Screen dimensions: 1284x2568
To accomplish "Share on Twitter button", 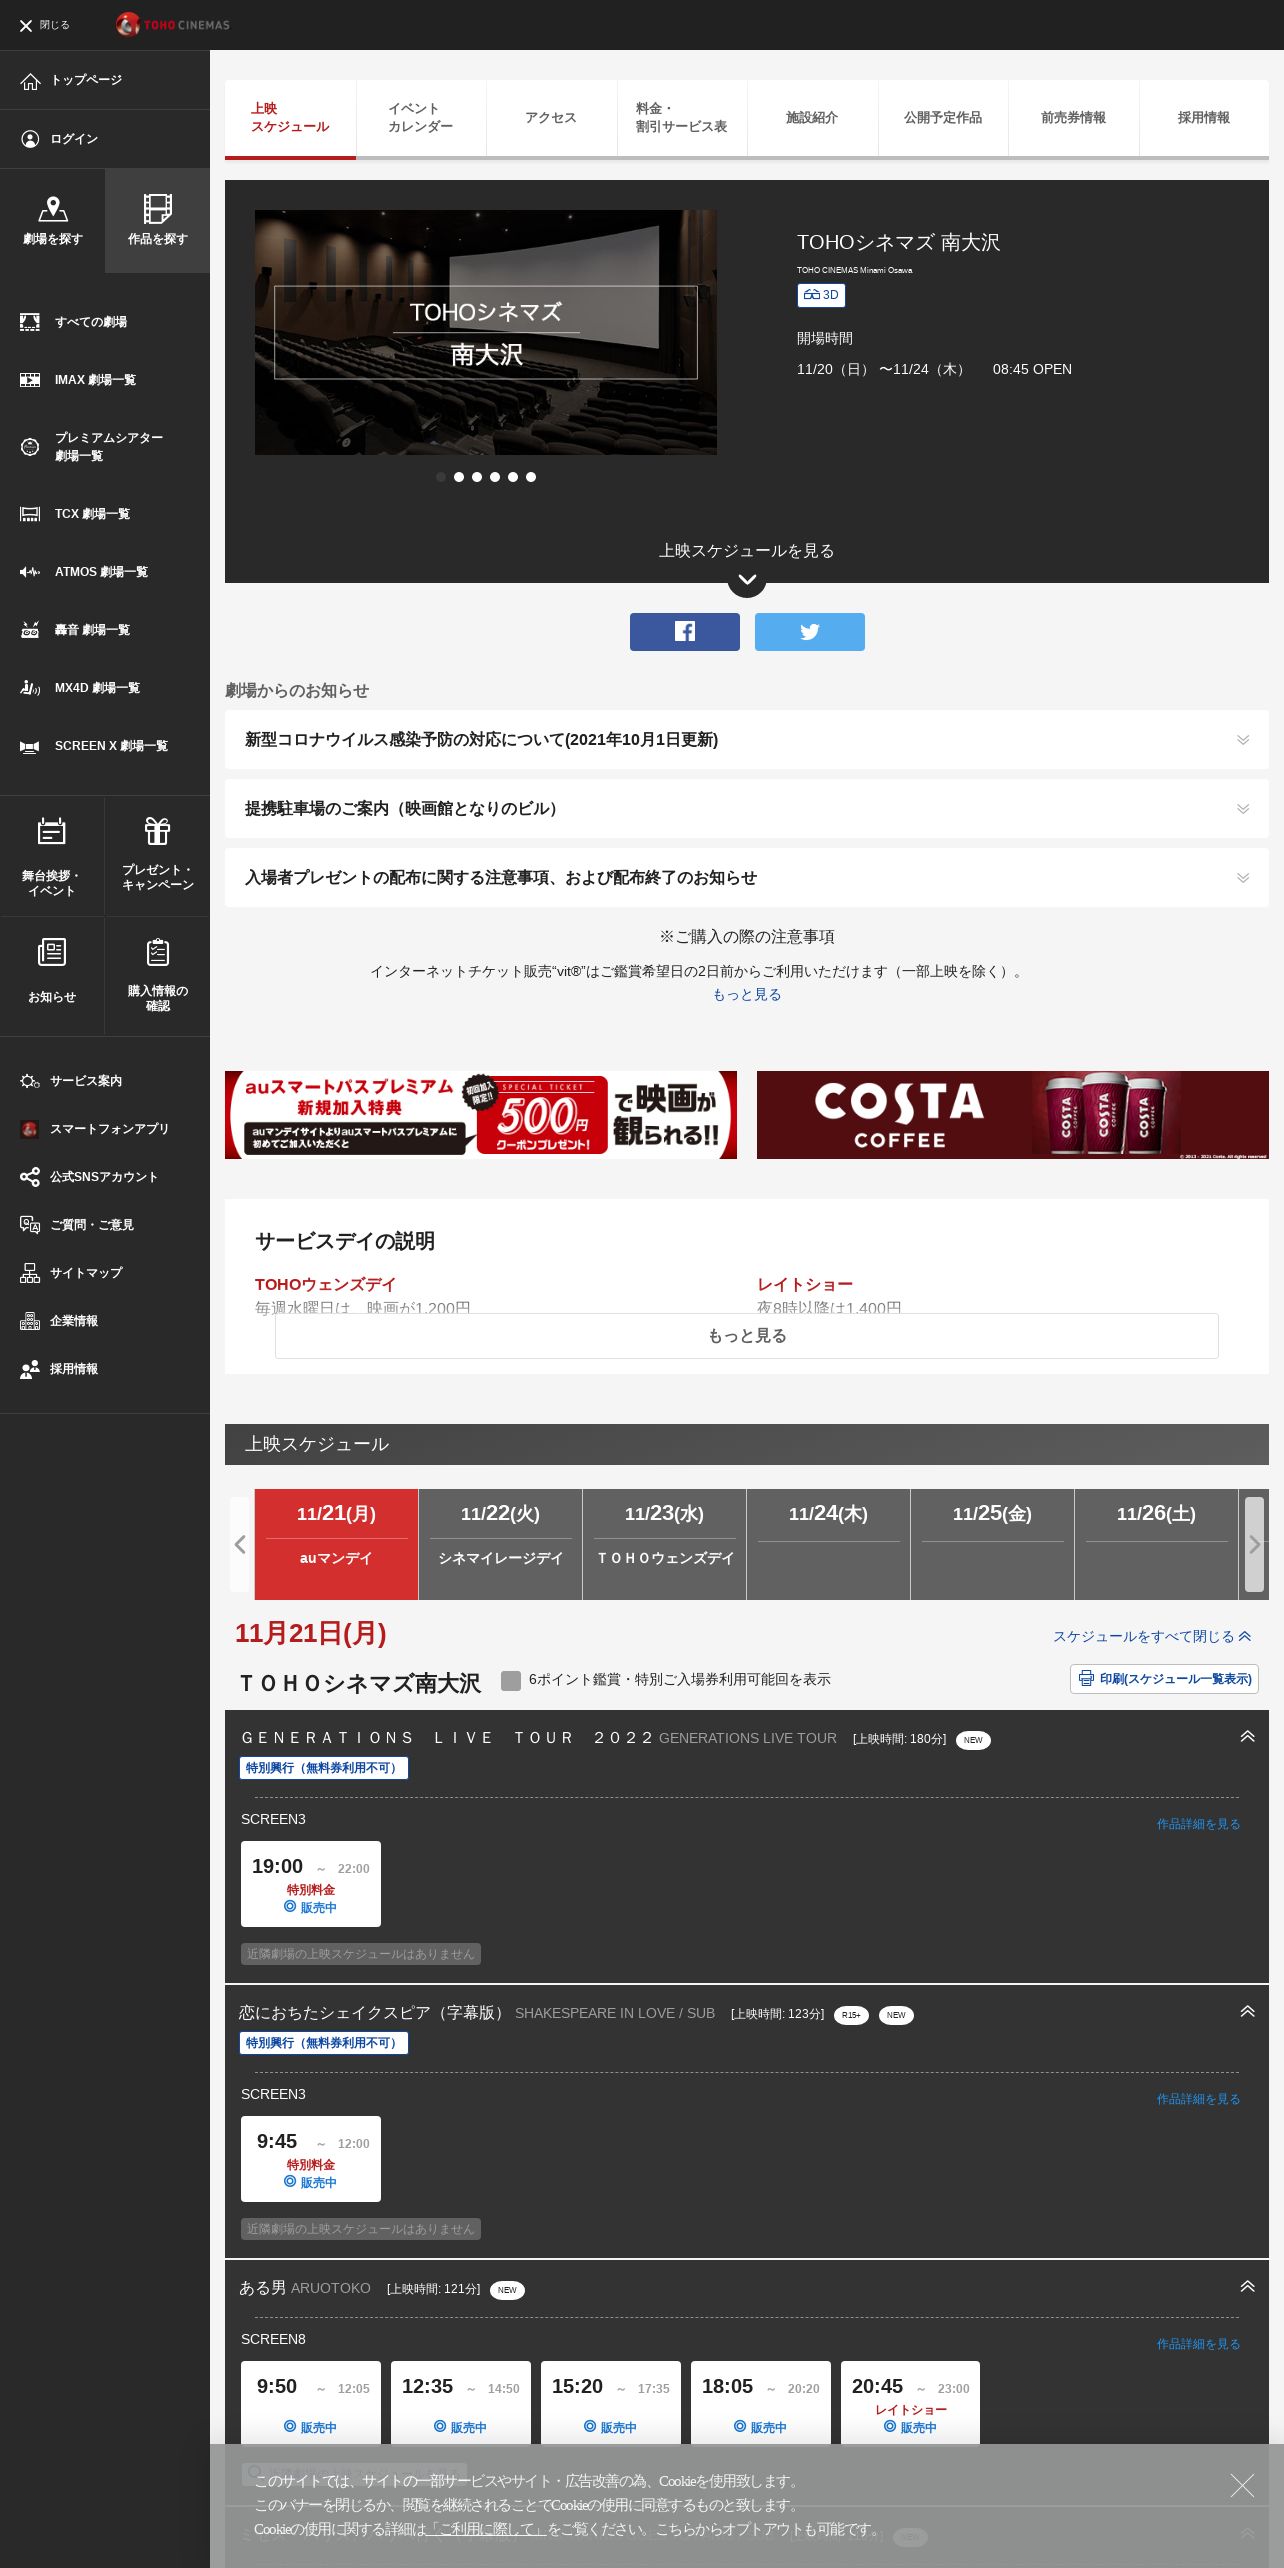I will point(810,632).
